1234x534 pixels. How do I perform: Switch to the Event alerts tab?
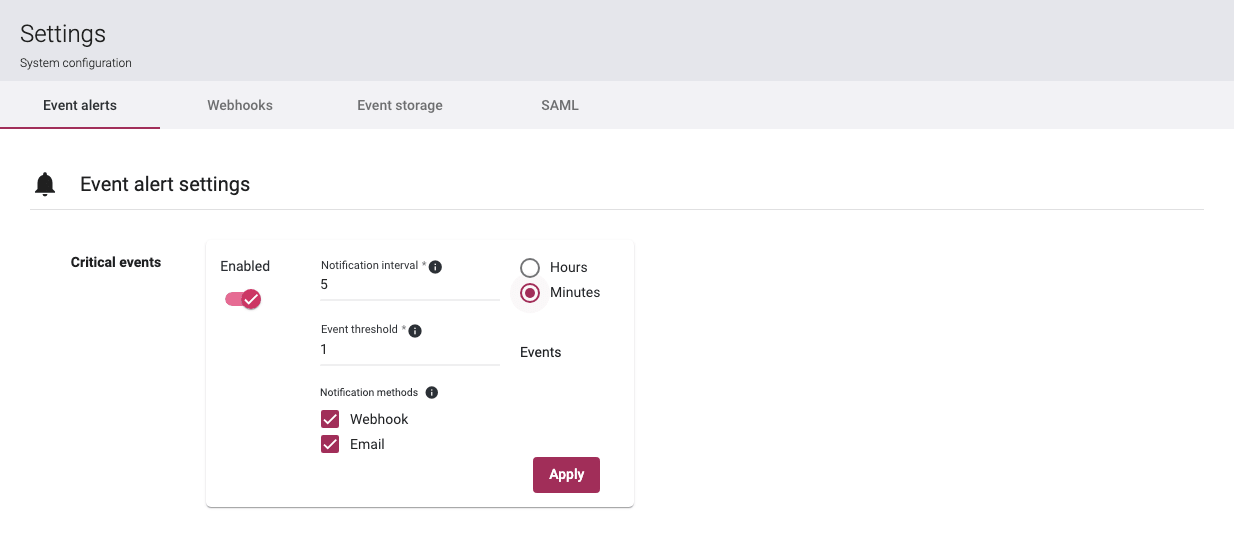point(80,105)
